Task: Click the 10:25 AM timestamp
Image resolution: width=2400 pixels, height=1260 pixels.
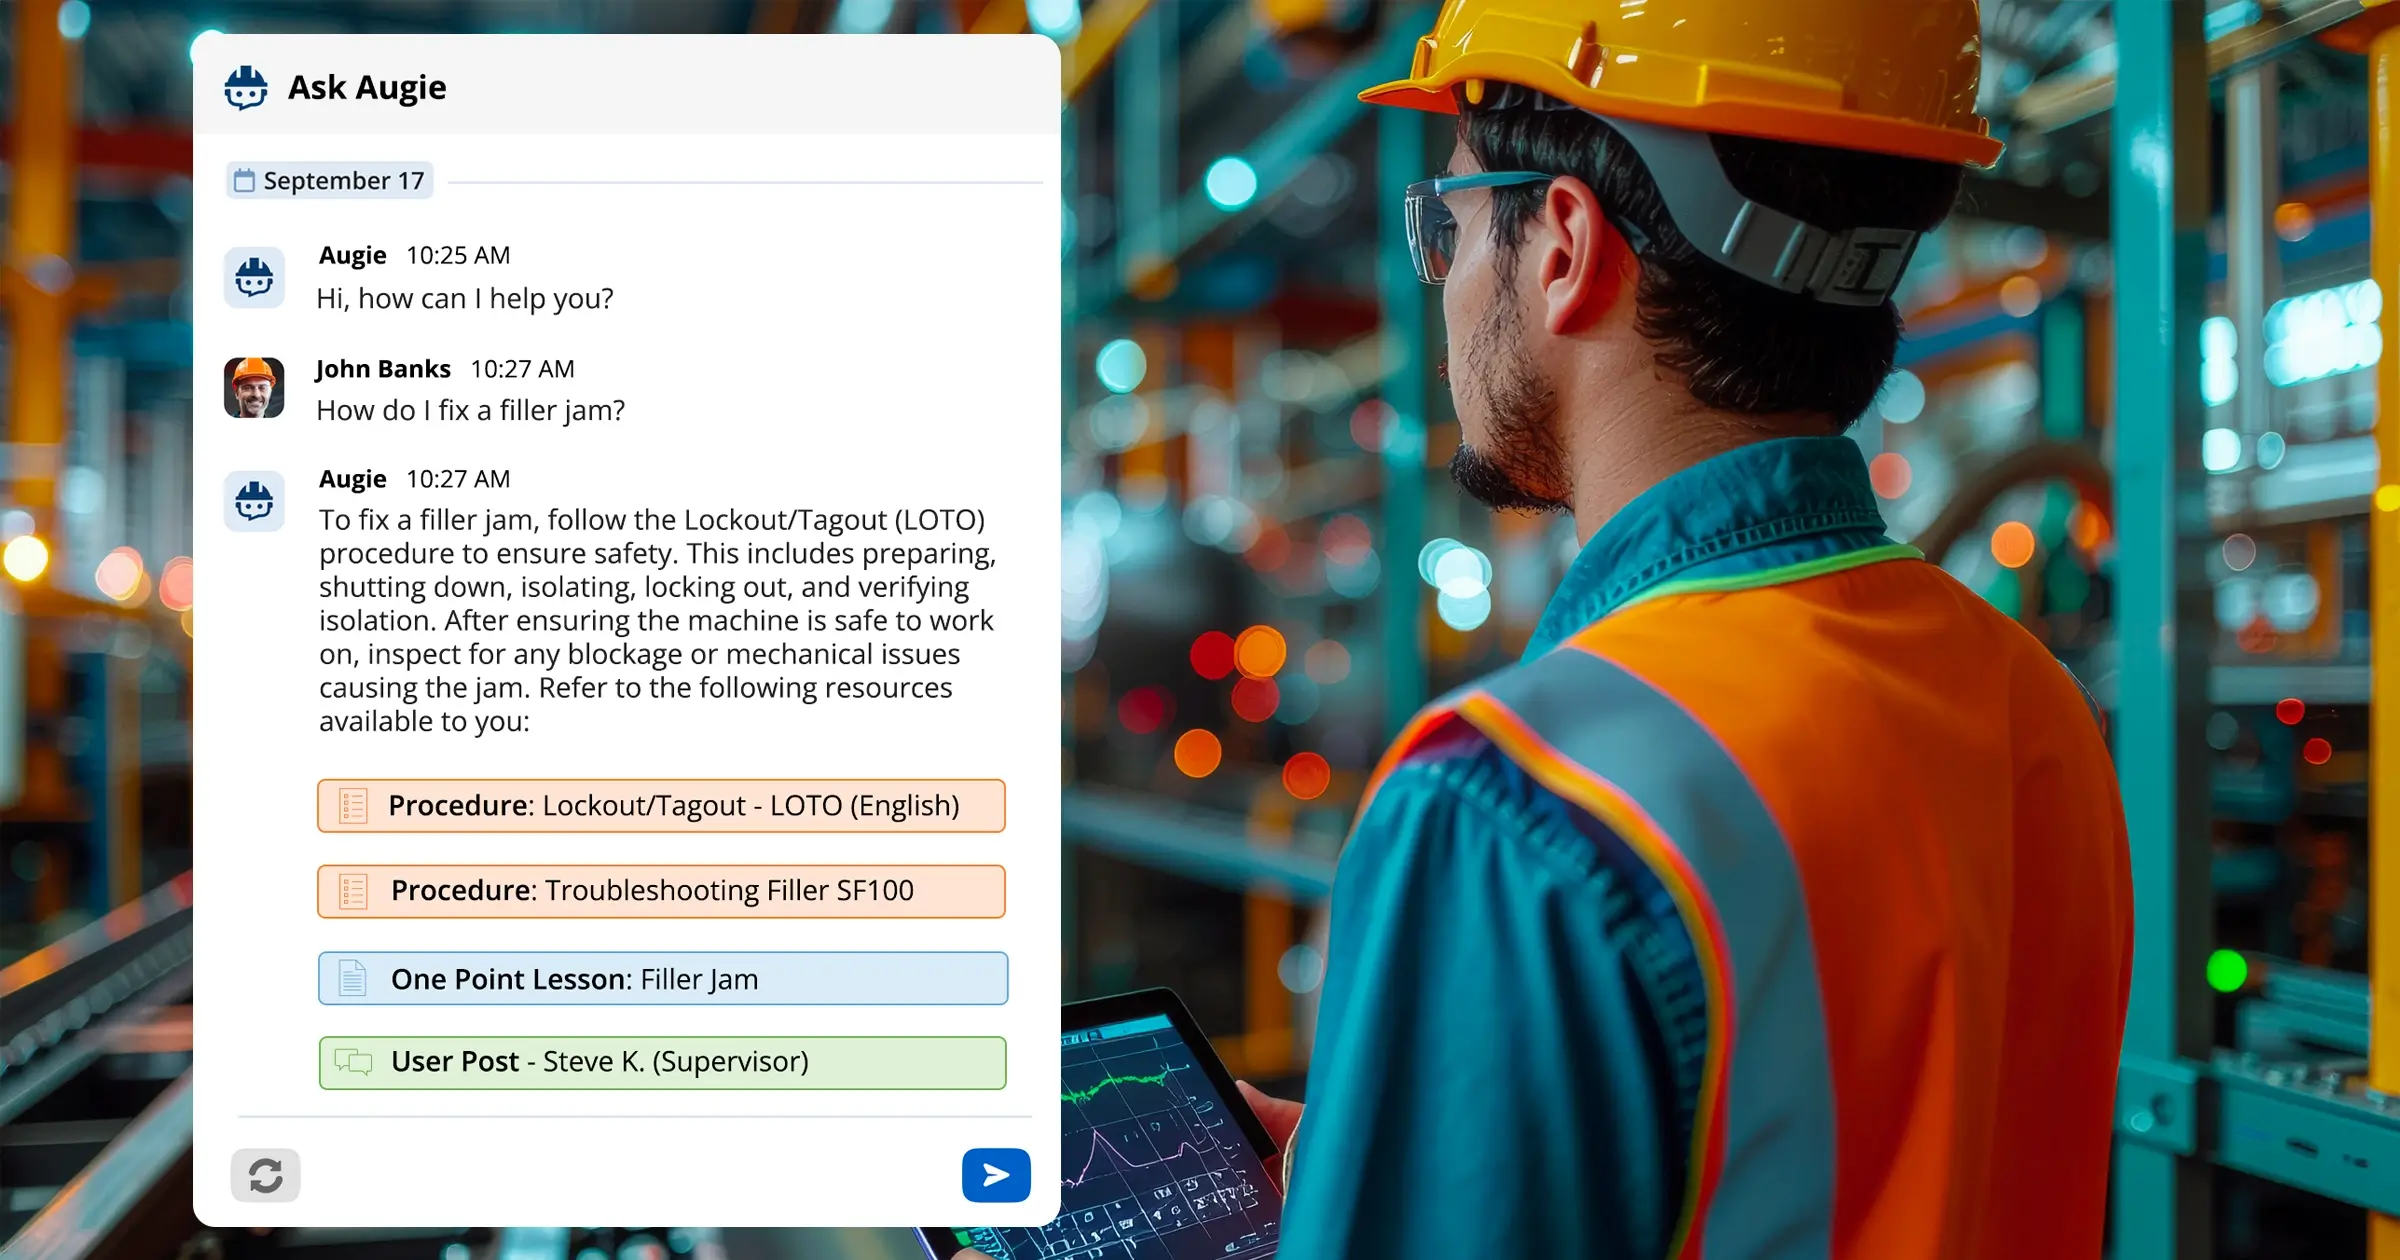Action: click(458, 256)
